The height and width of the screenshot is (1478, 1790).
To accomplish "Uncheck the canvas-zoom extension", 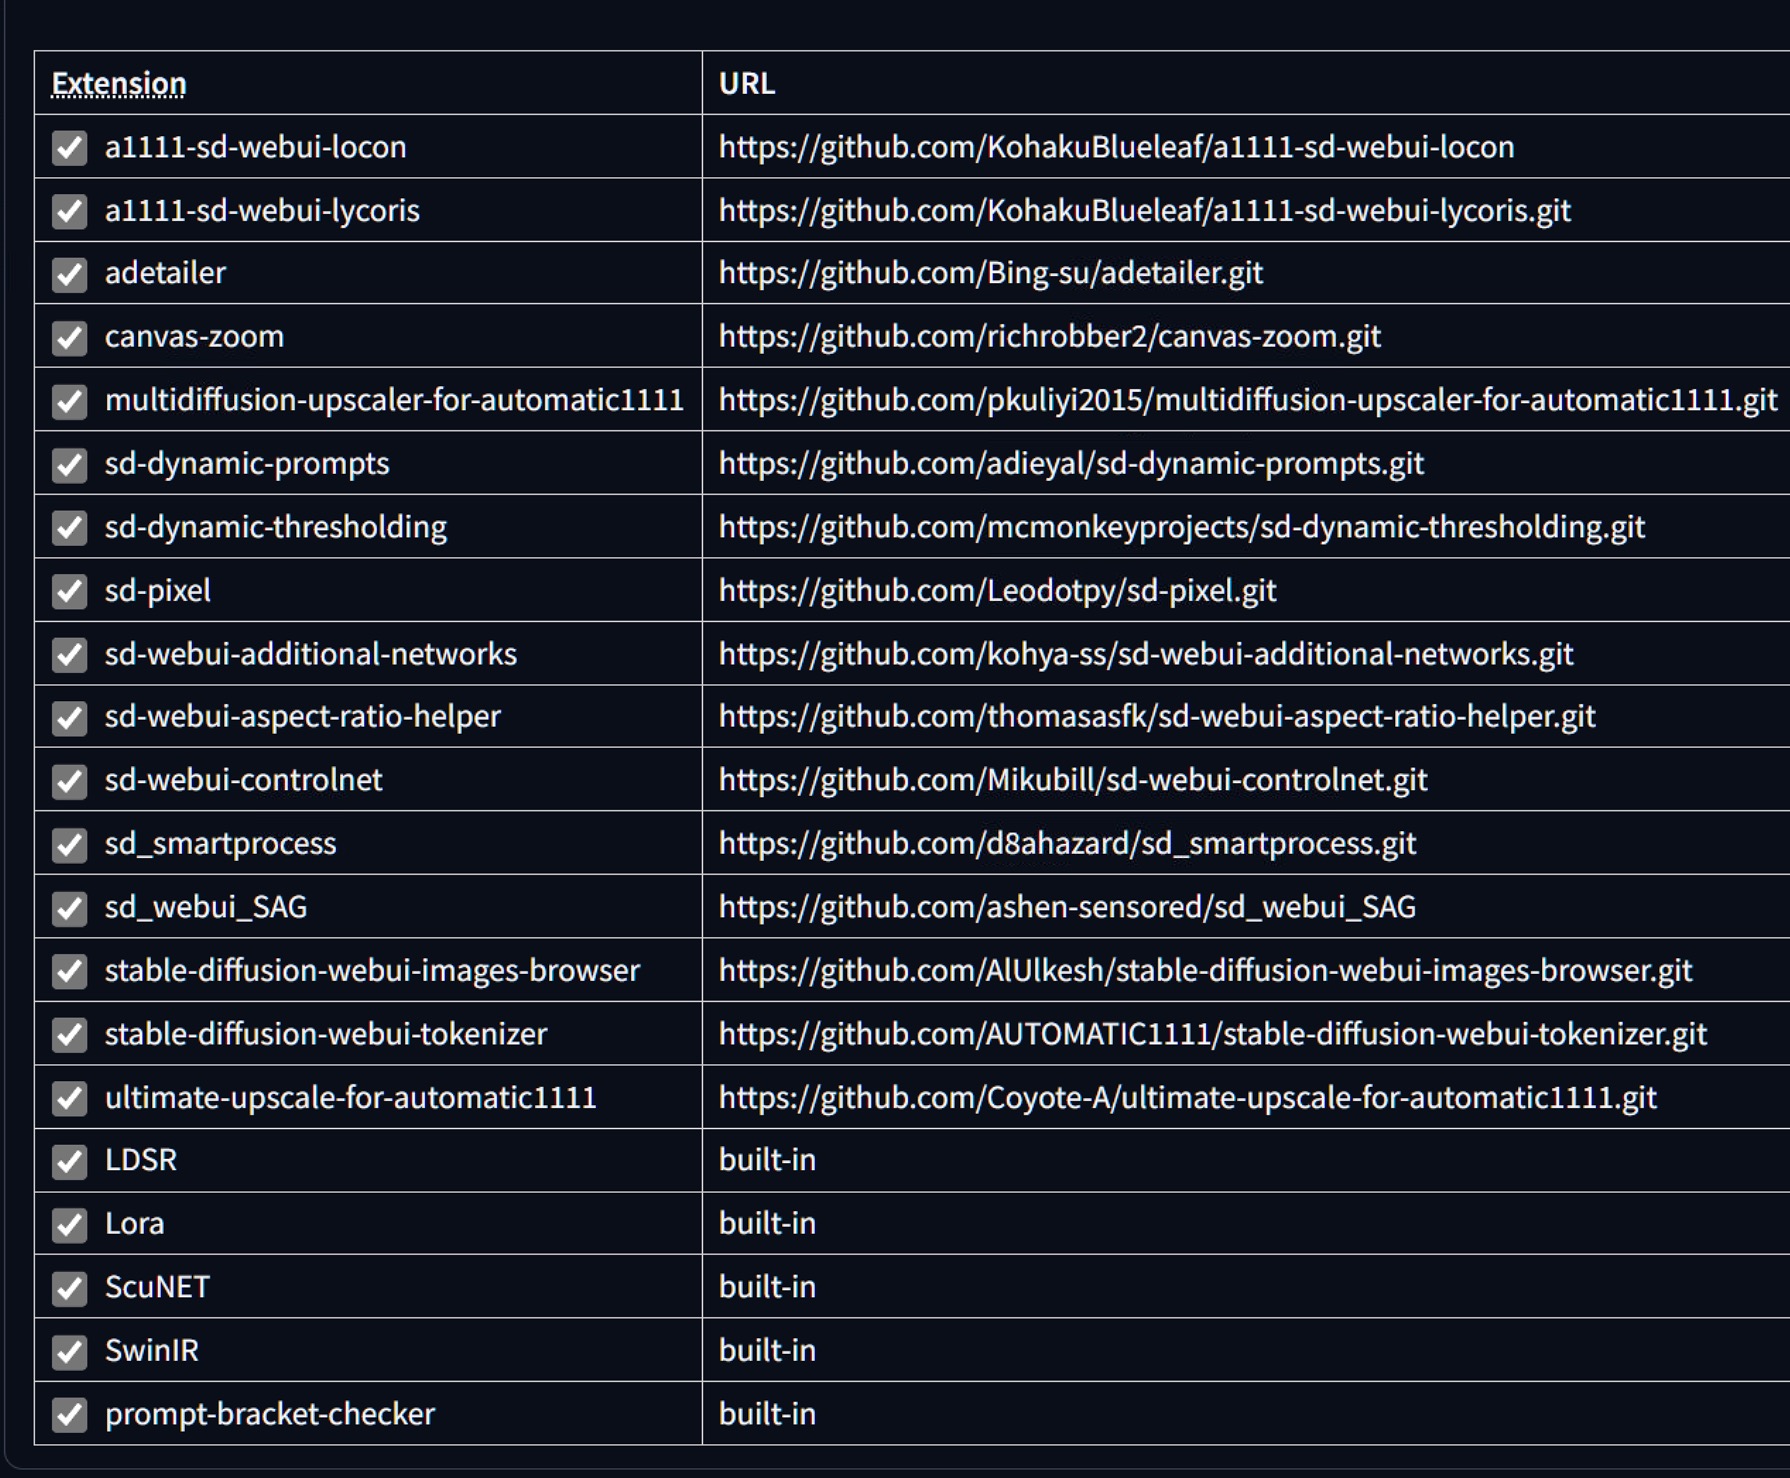I will click(68, 337).
